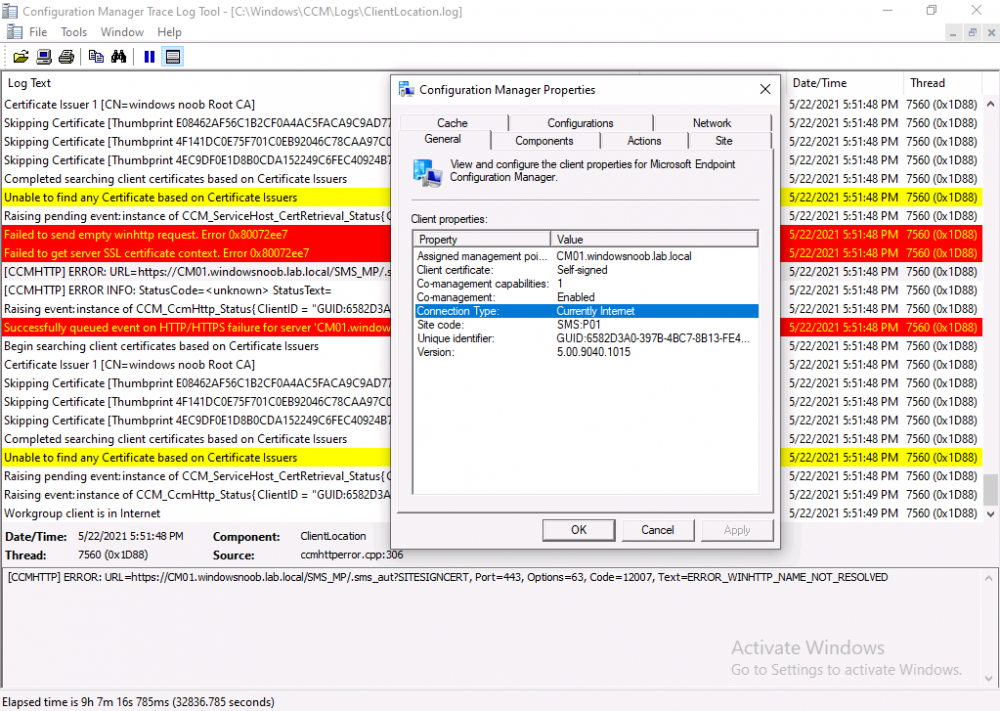Click the Apply button in the dialog
Screen dimensions: 1000x711
point(737,530)
